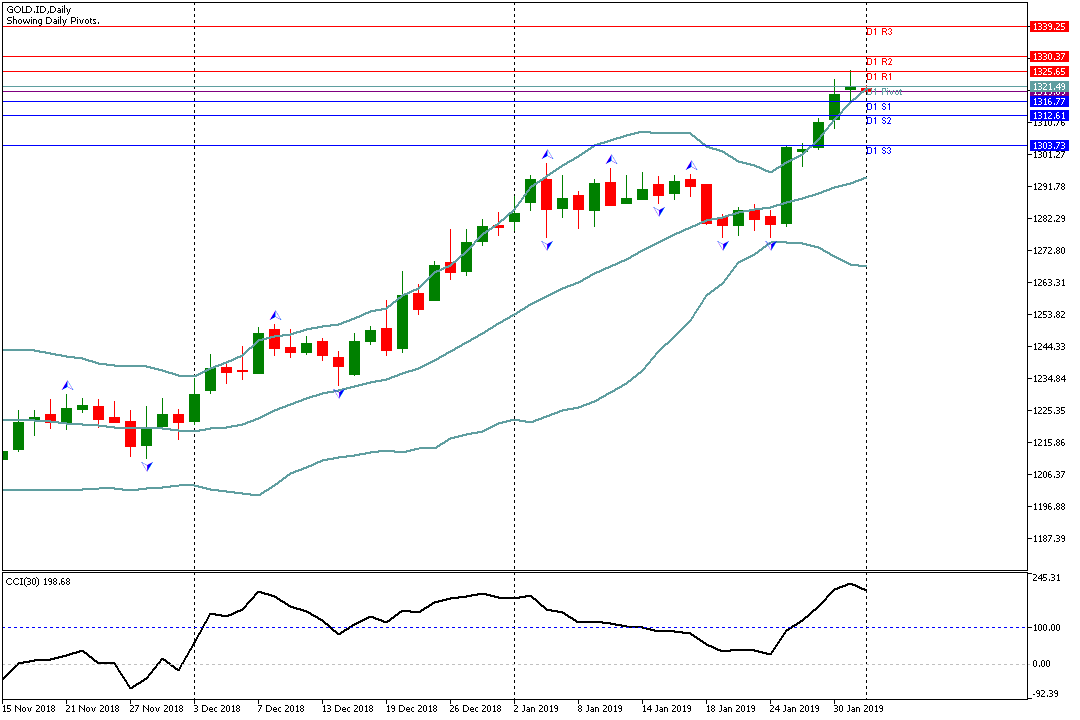Click the highest up fractal arrow in early January
Viewport: 1080px width, 720px height.
coord(546,154)
